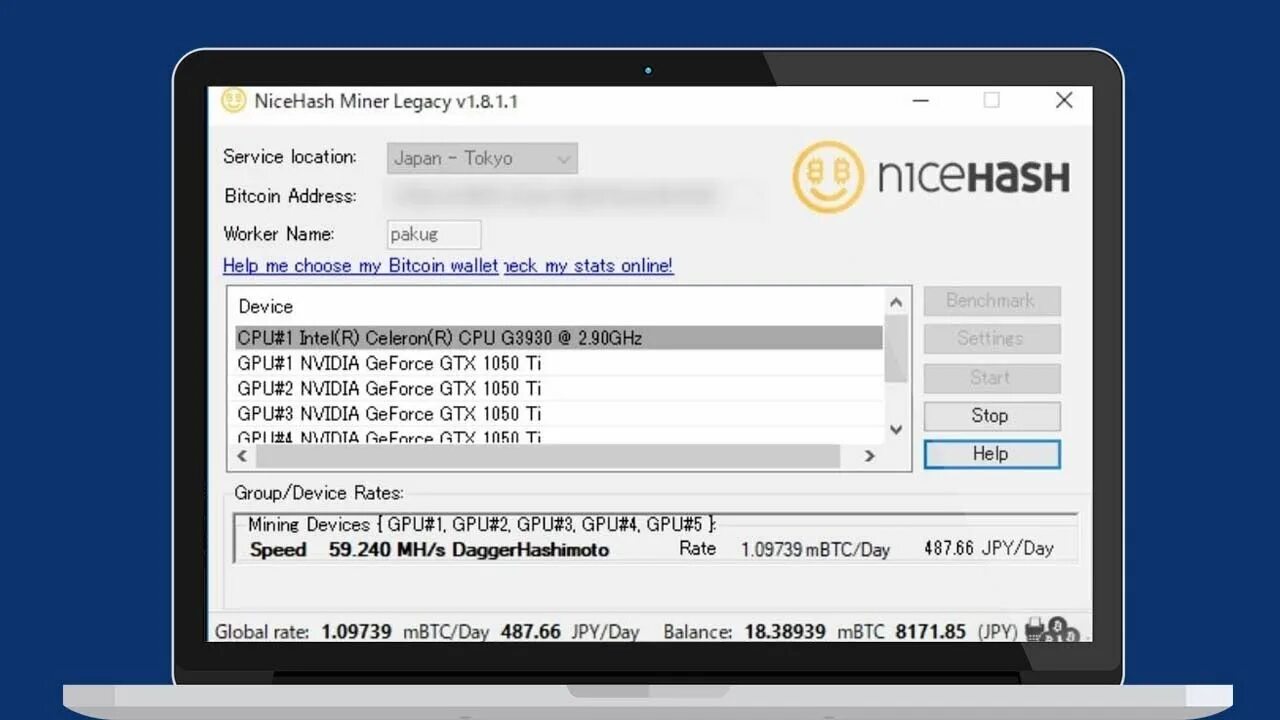
Task: Click the Worker Name field pakug
Action: (434, 235)
